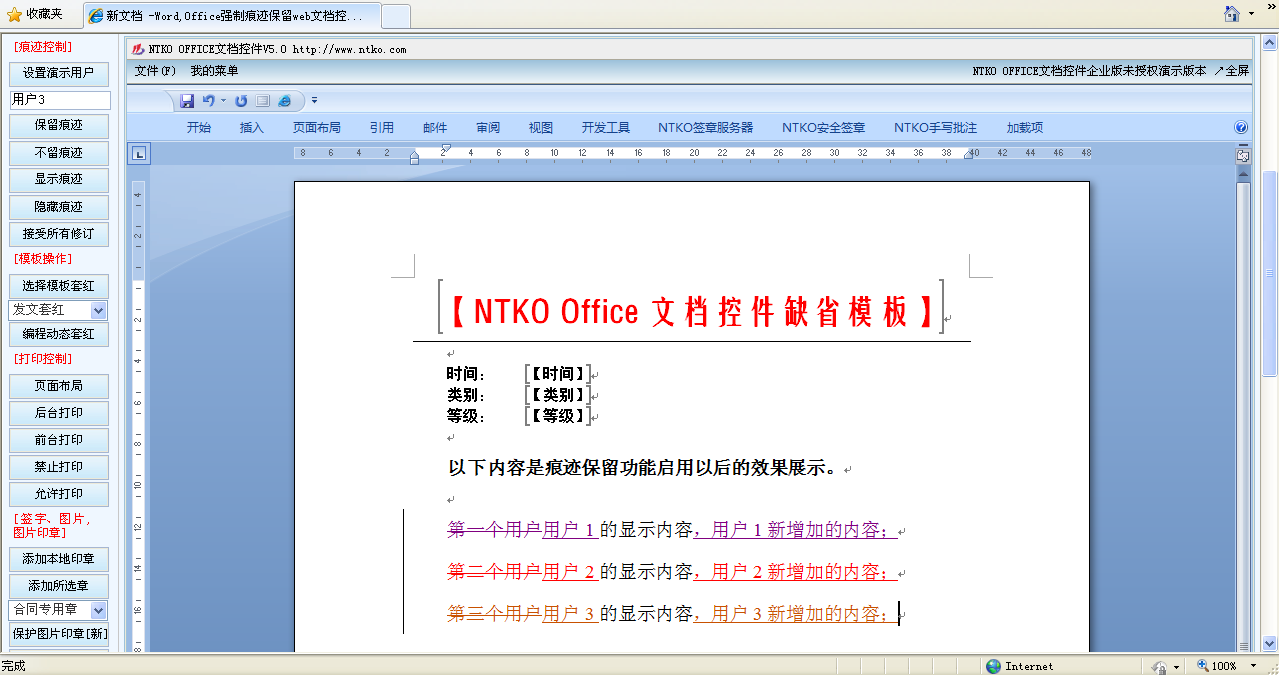
Task: Click the 保留痕迹 button
Action: tap(59, 126)
